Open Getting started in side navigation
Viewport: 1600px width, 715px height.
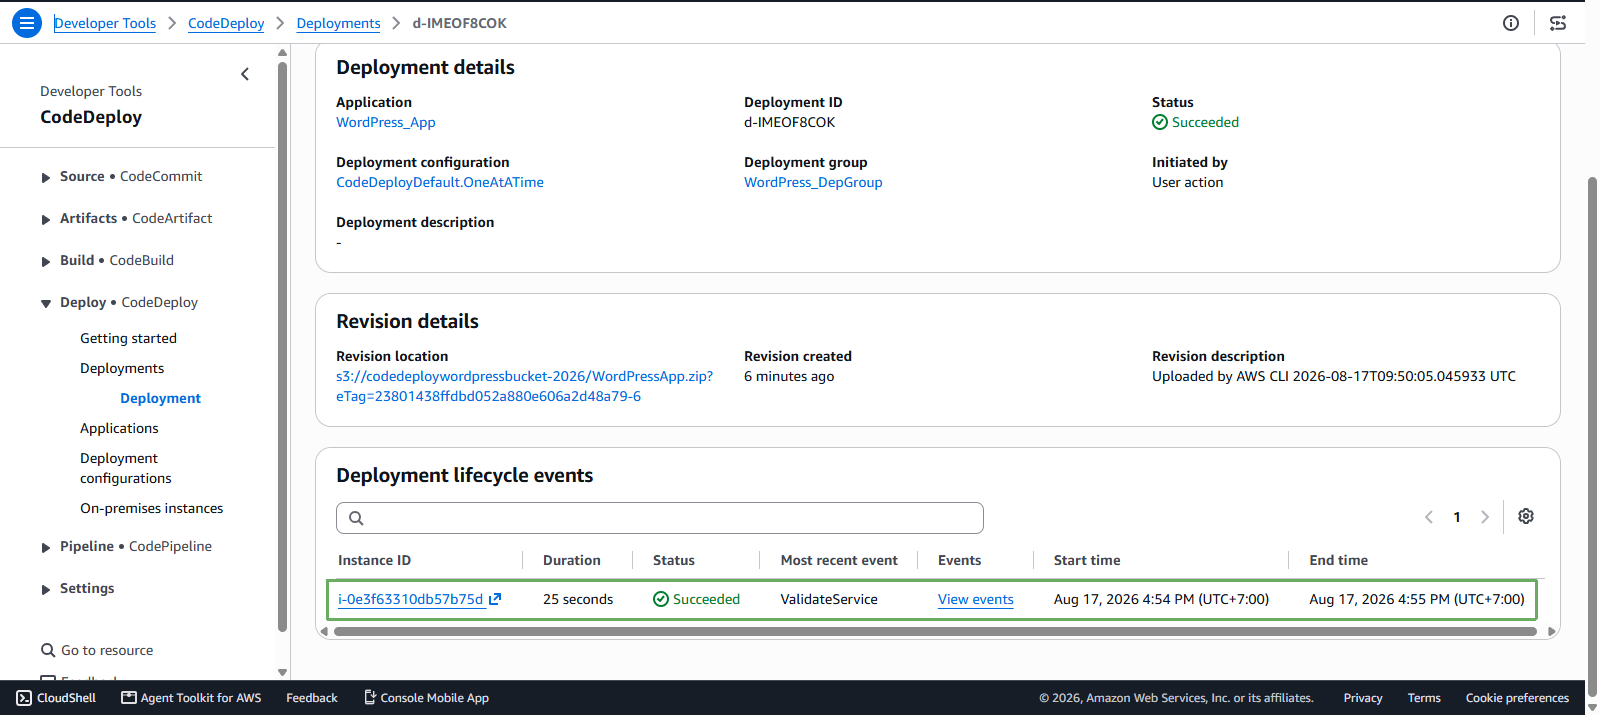click(x=128, y=338)
